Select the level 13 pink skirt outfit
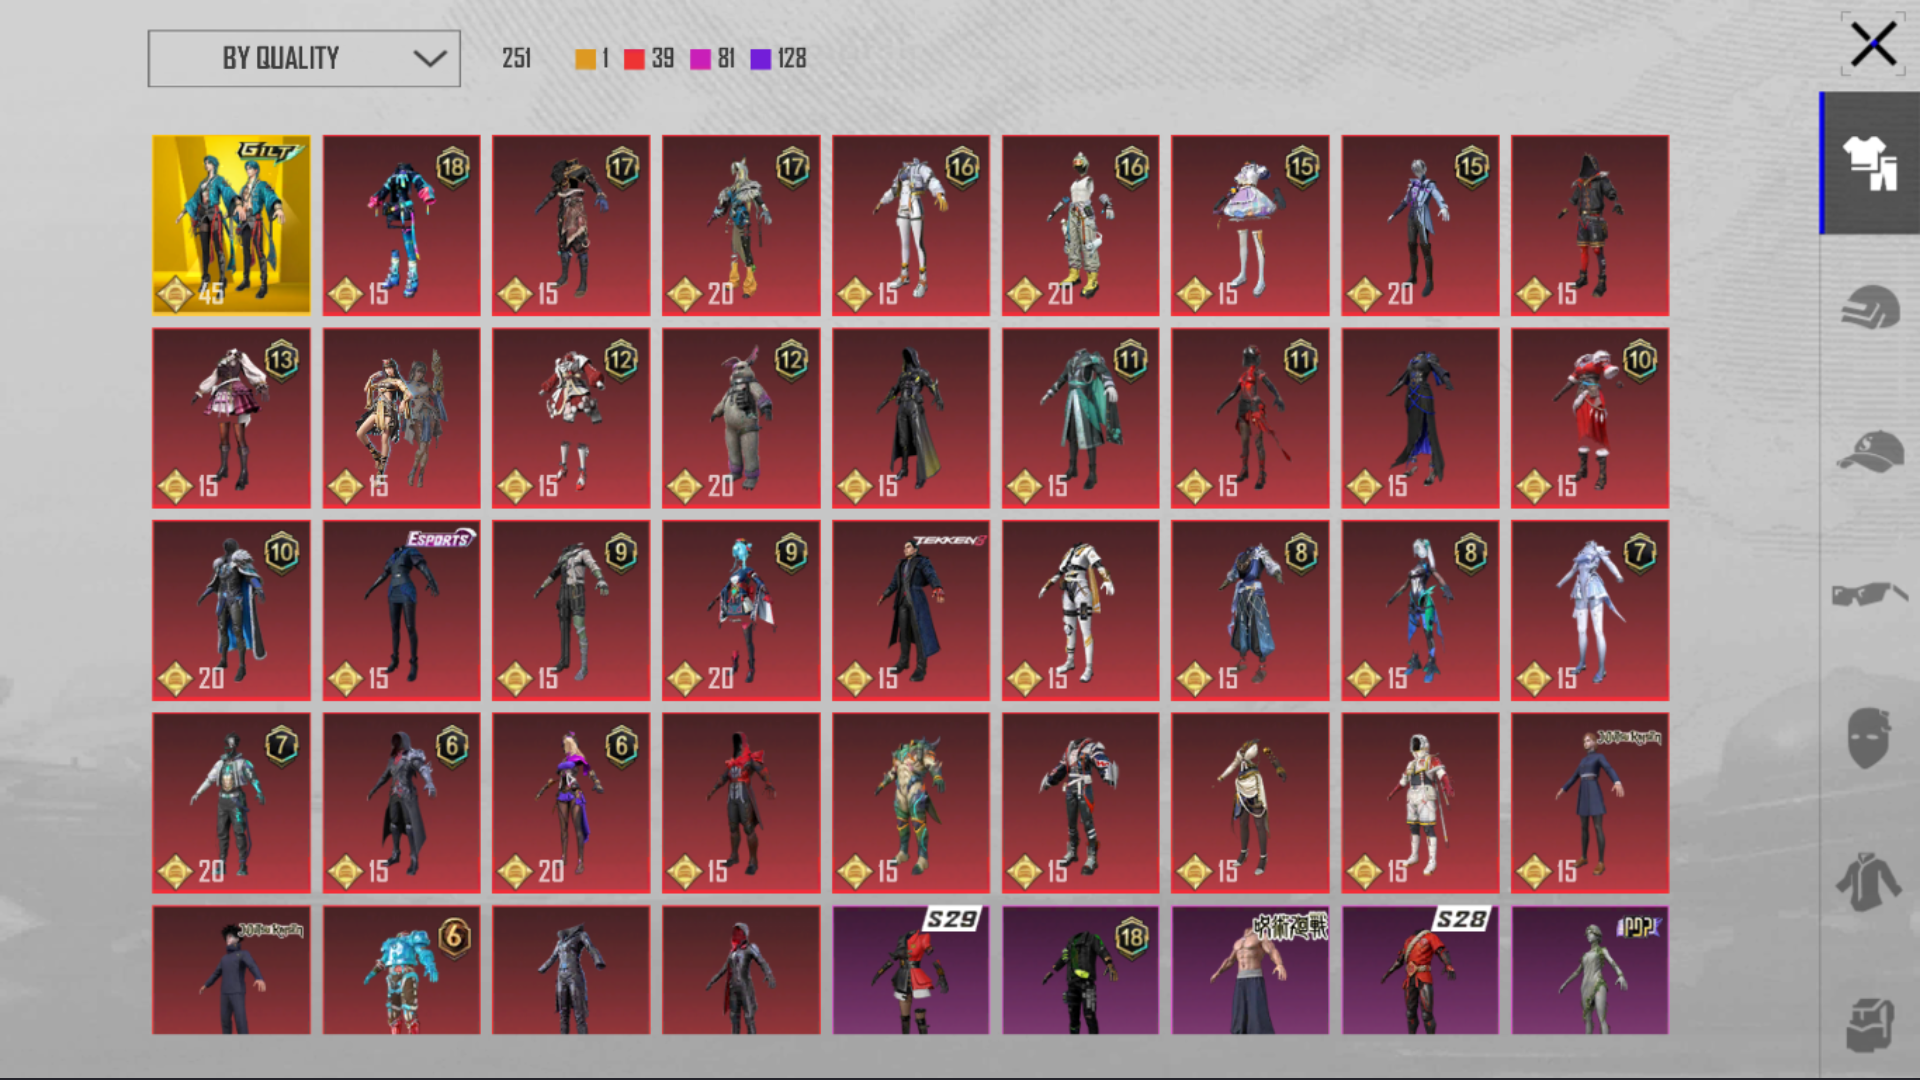The width and height of the screenshot is (1920, 1080). (x=231, y=418)
